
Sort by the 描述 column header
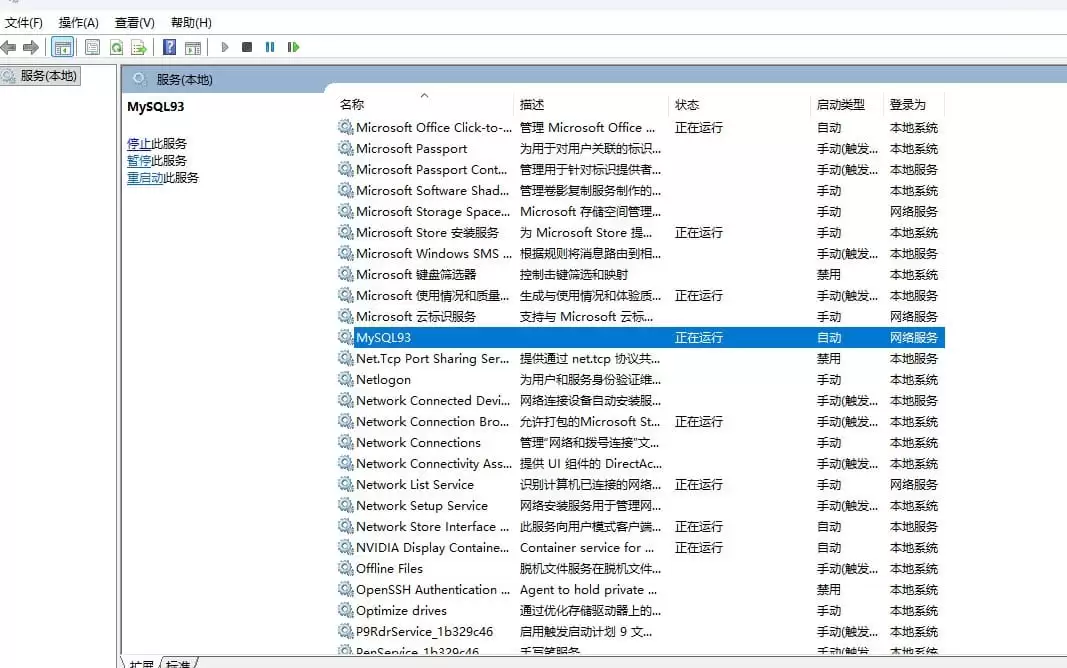click(x=591, y=104)
